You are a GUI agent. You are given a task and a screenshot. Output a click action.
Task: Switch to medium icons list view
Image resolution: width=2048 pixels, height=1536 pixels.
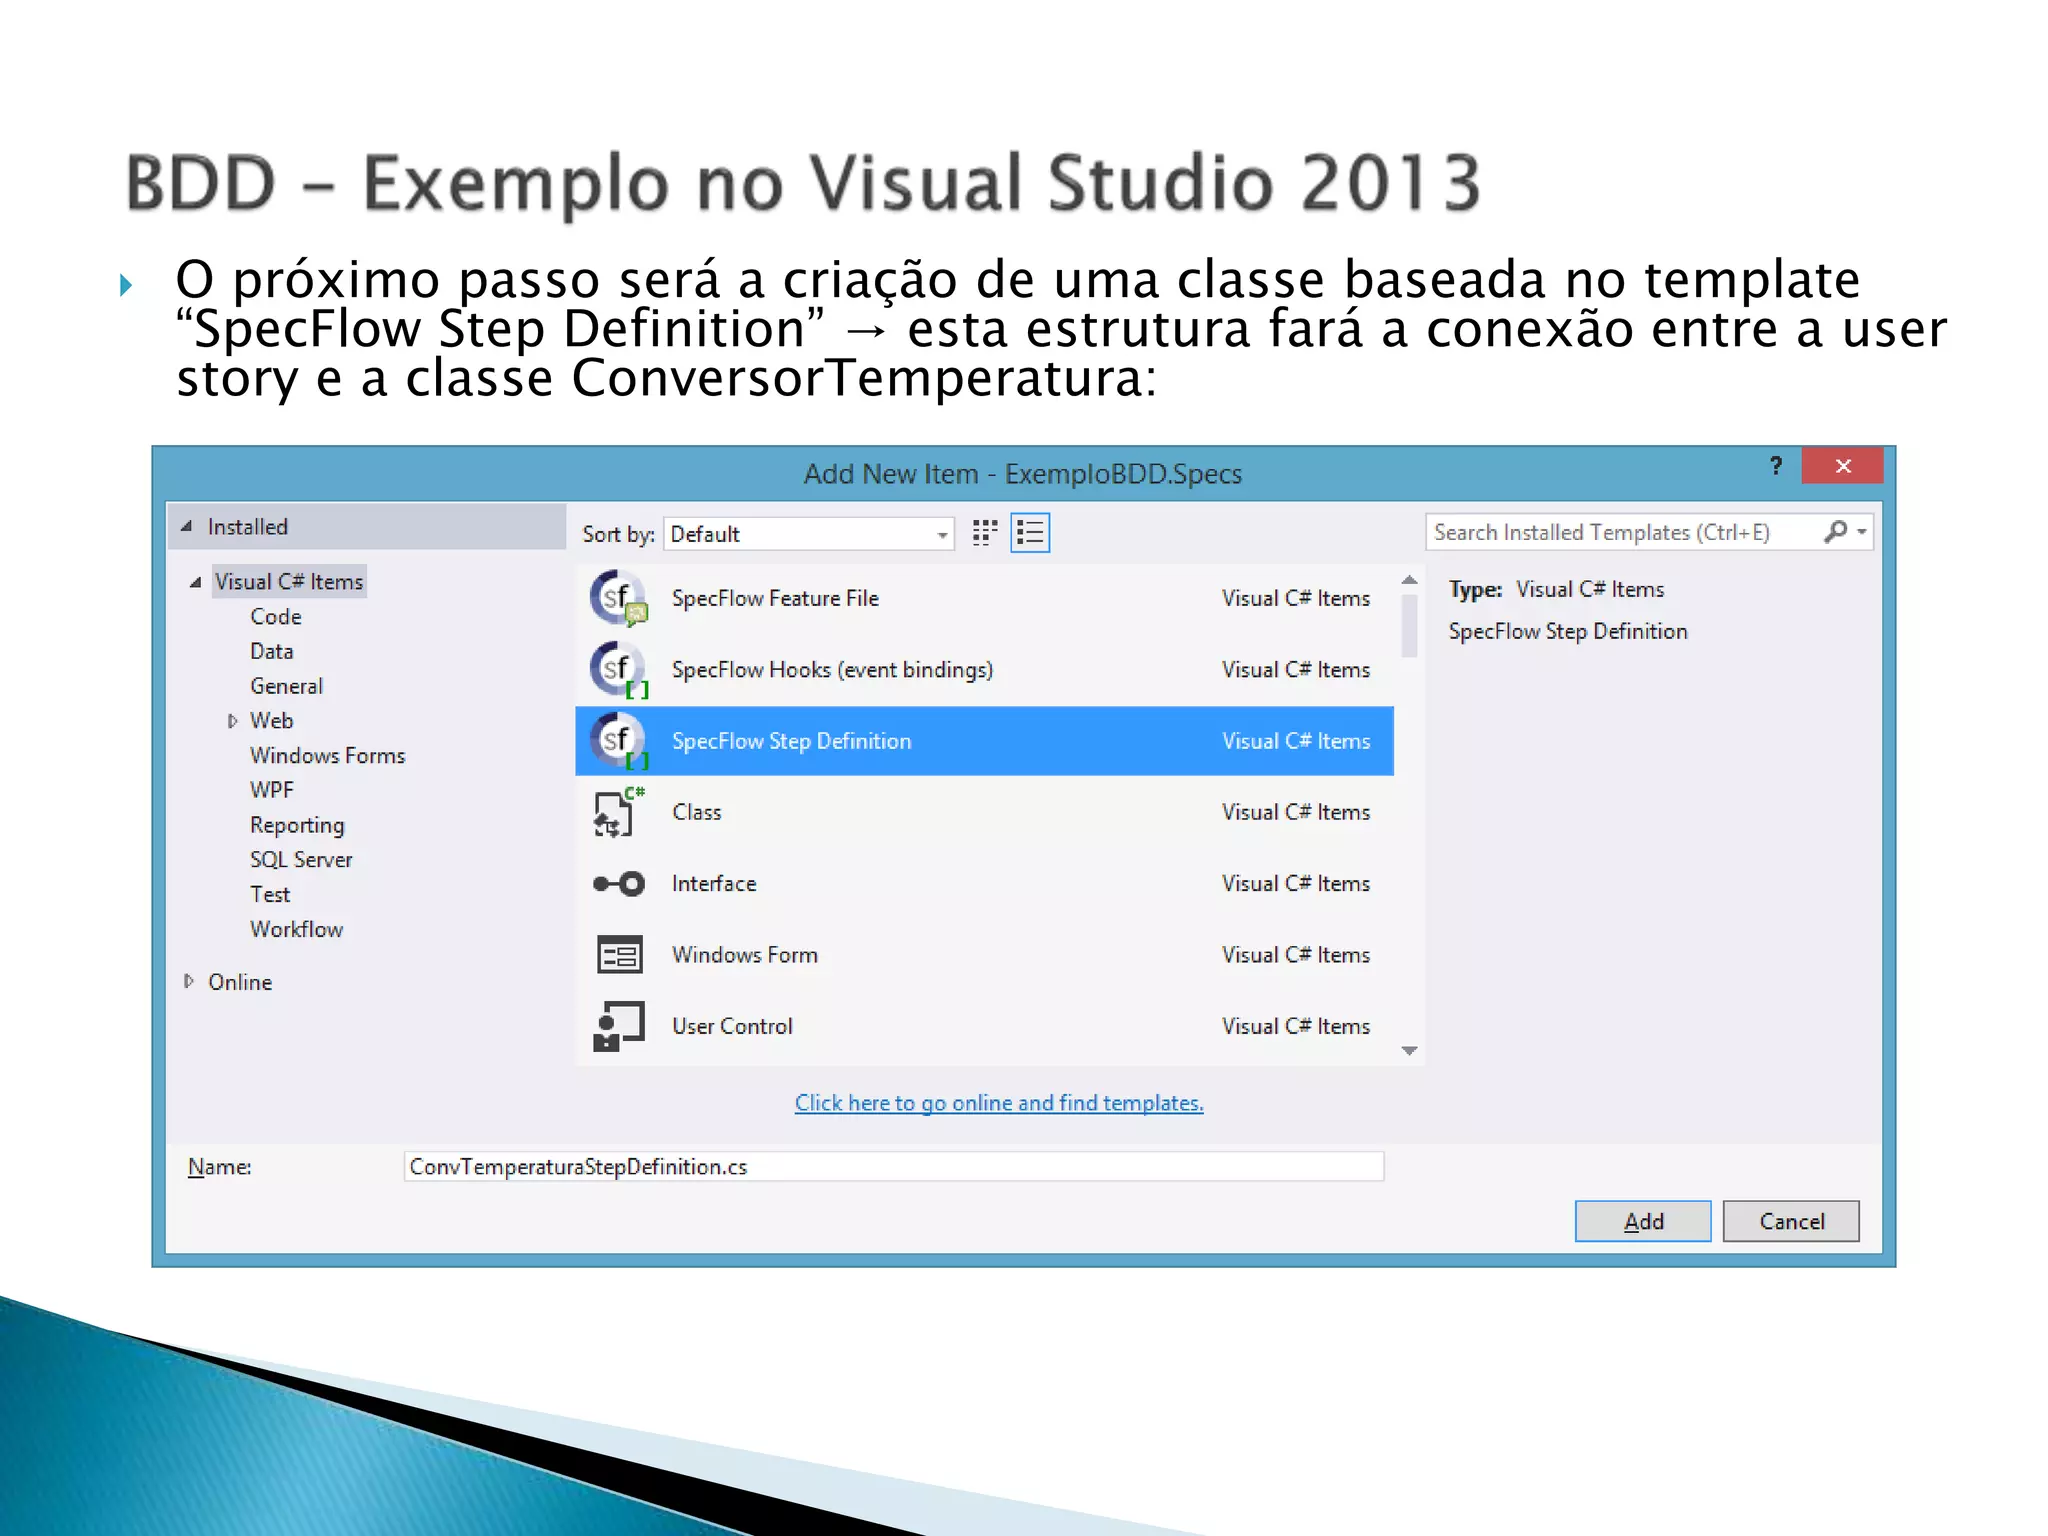[1030, 533]
